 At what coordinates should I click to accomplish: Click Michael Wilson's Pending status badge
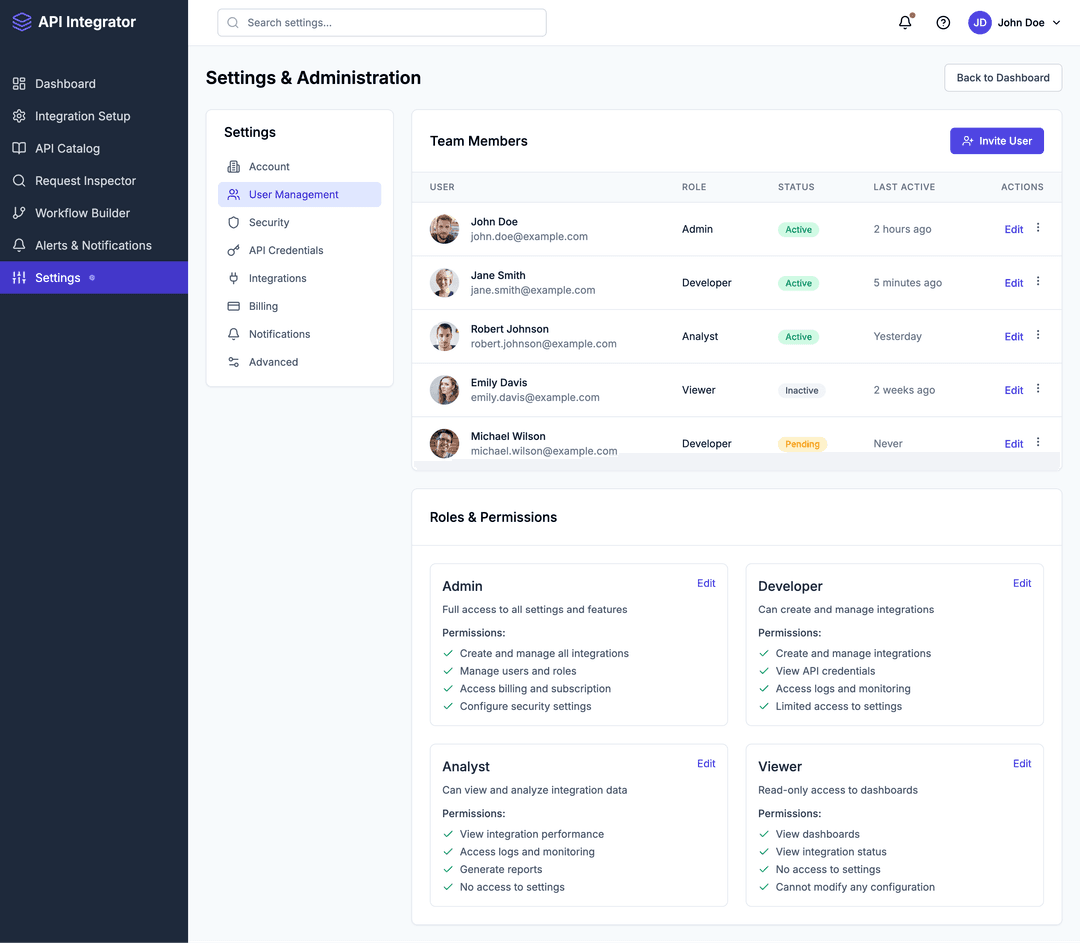tap(802, 443)
